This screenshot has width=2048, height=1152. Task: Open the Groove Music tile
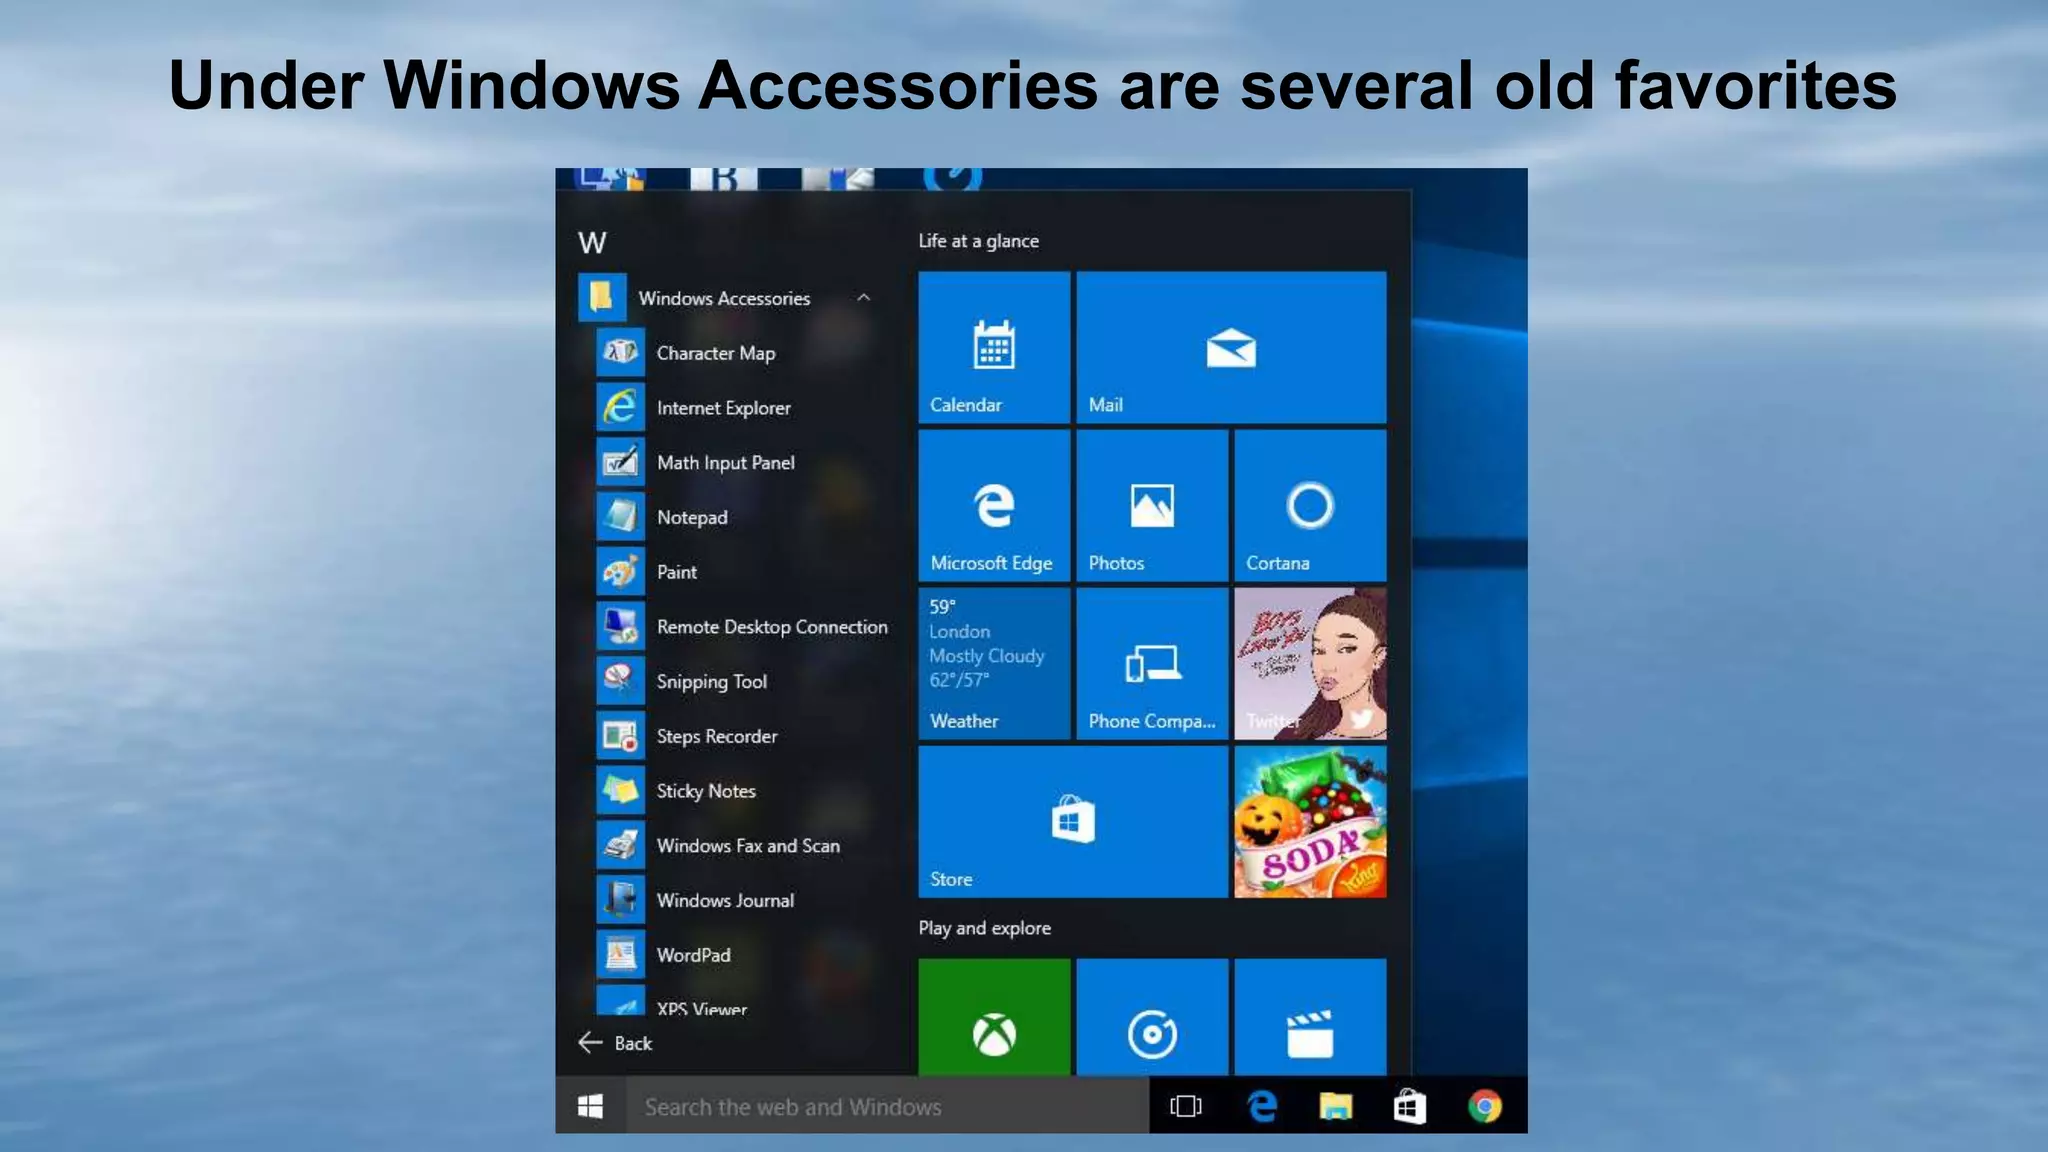tap(1152, 1017)
